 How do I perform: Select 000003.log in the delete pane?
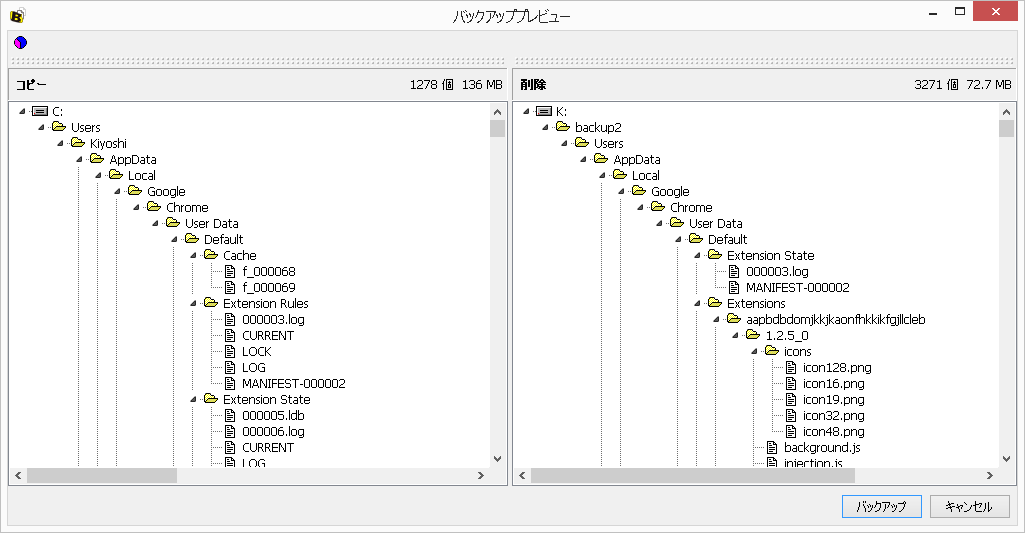point(777,271)
